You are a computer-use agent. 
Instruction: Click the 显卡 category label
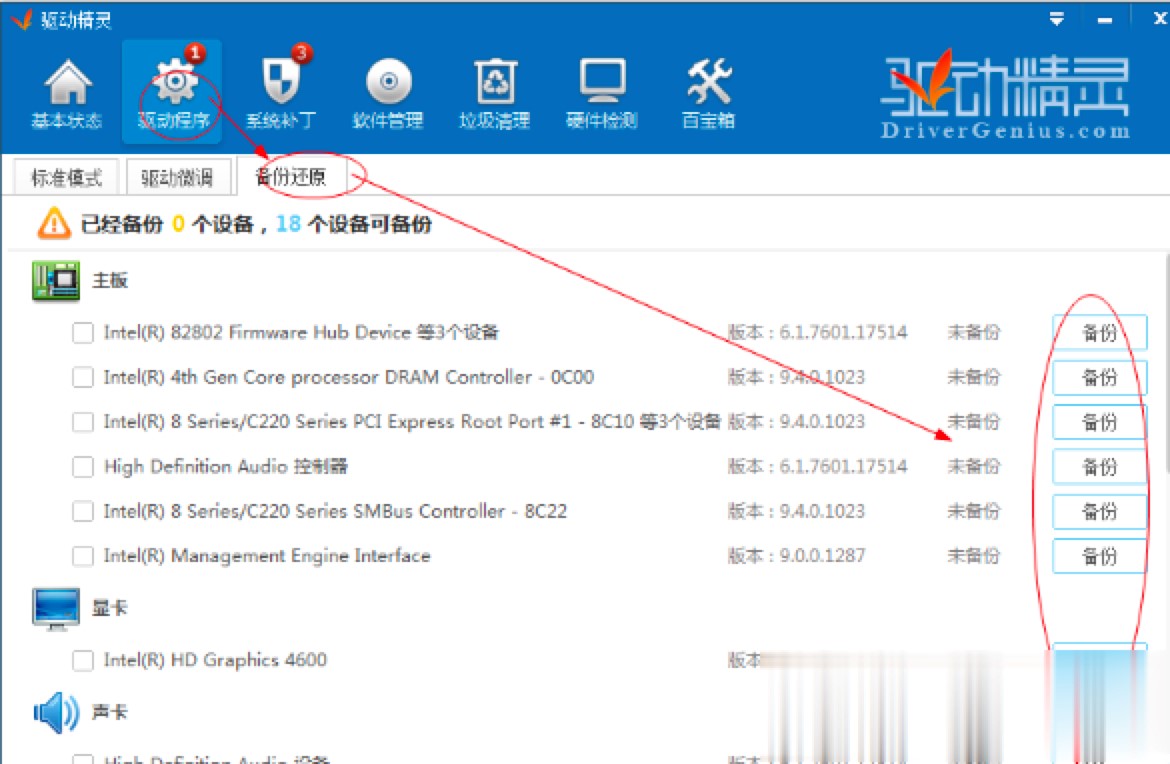[x=110, y=608]
